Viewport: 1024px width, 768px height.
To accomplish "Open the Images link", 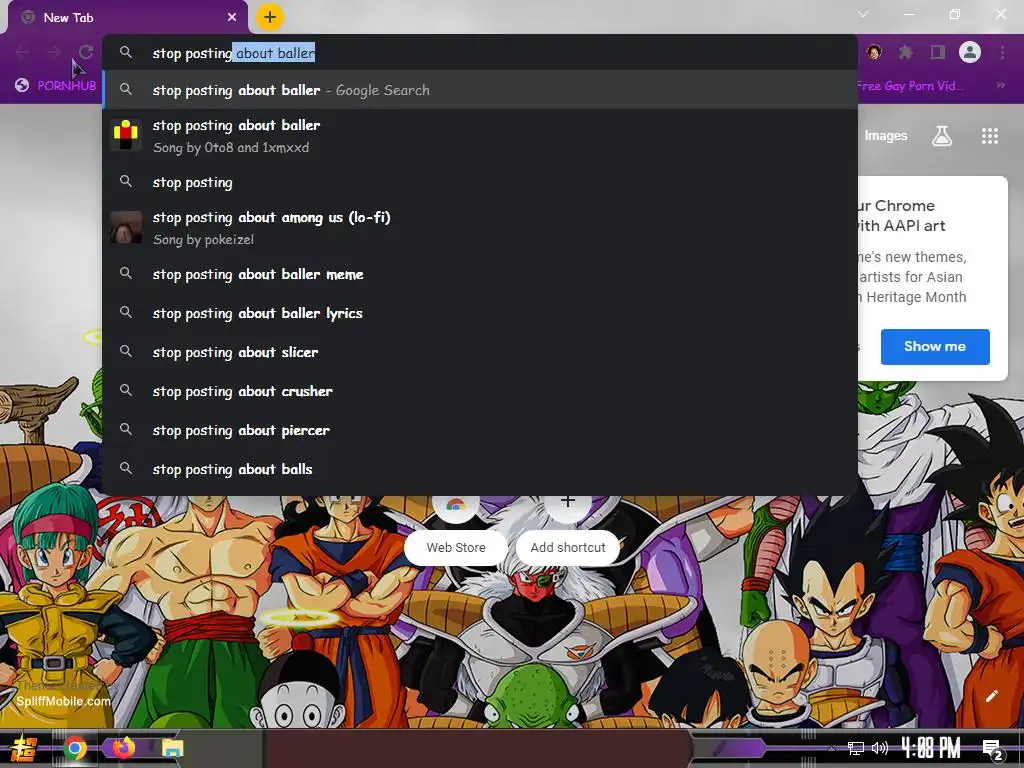I will pyautogui.click(x=886, y=136).
